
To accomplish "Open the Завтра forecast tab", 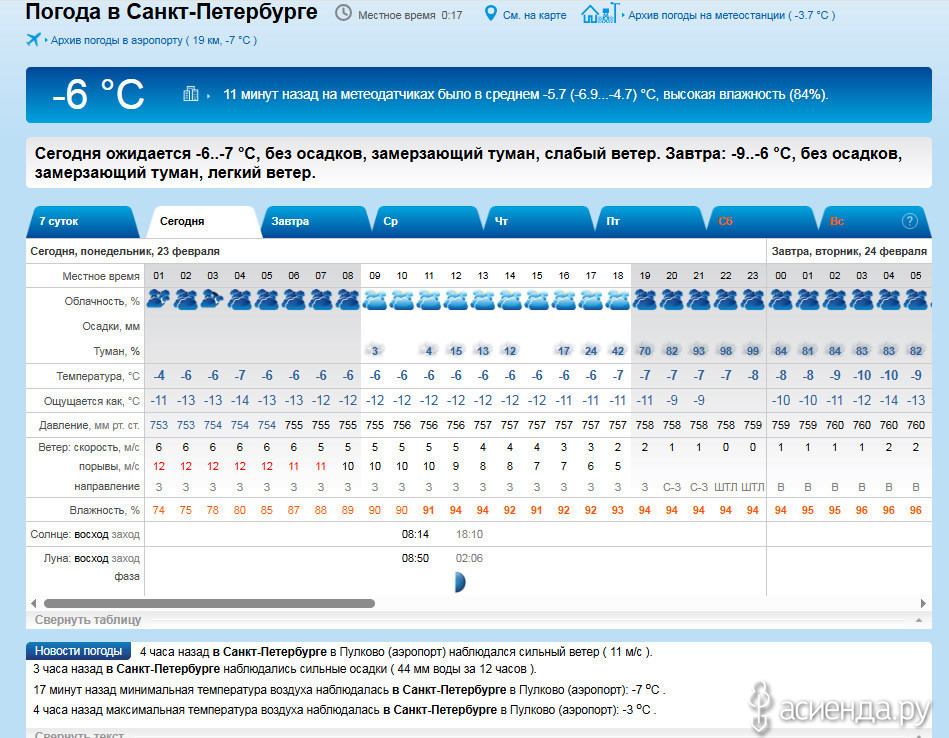I will click(x=291, y=221).
